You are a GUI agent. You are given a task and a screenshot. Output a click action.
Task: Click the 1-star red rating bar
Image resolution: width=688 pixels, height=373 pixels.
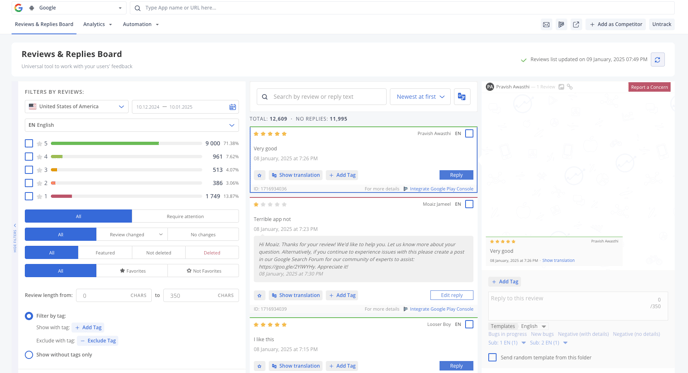coord(61,196)
